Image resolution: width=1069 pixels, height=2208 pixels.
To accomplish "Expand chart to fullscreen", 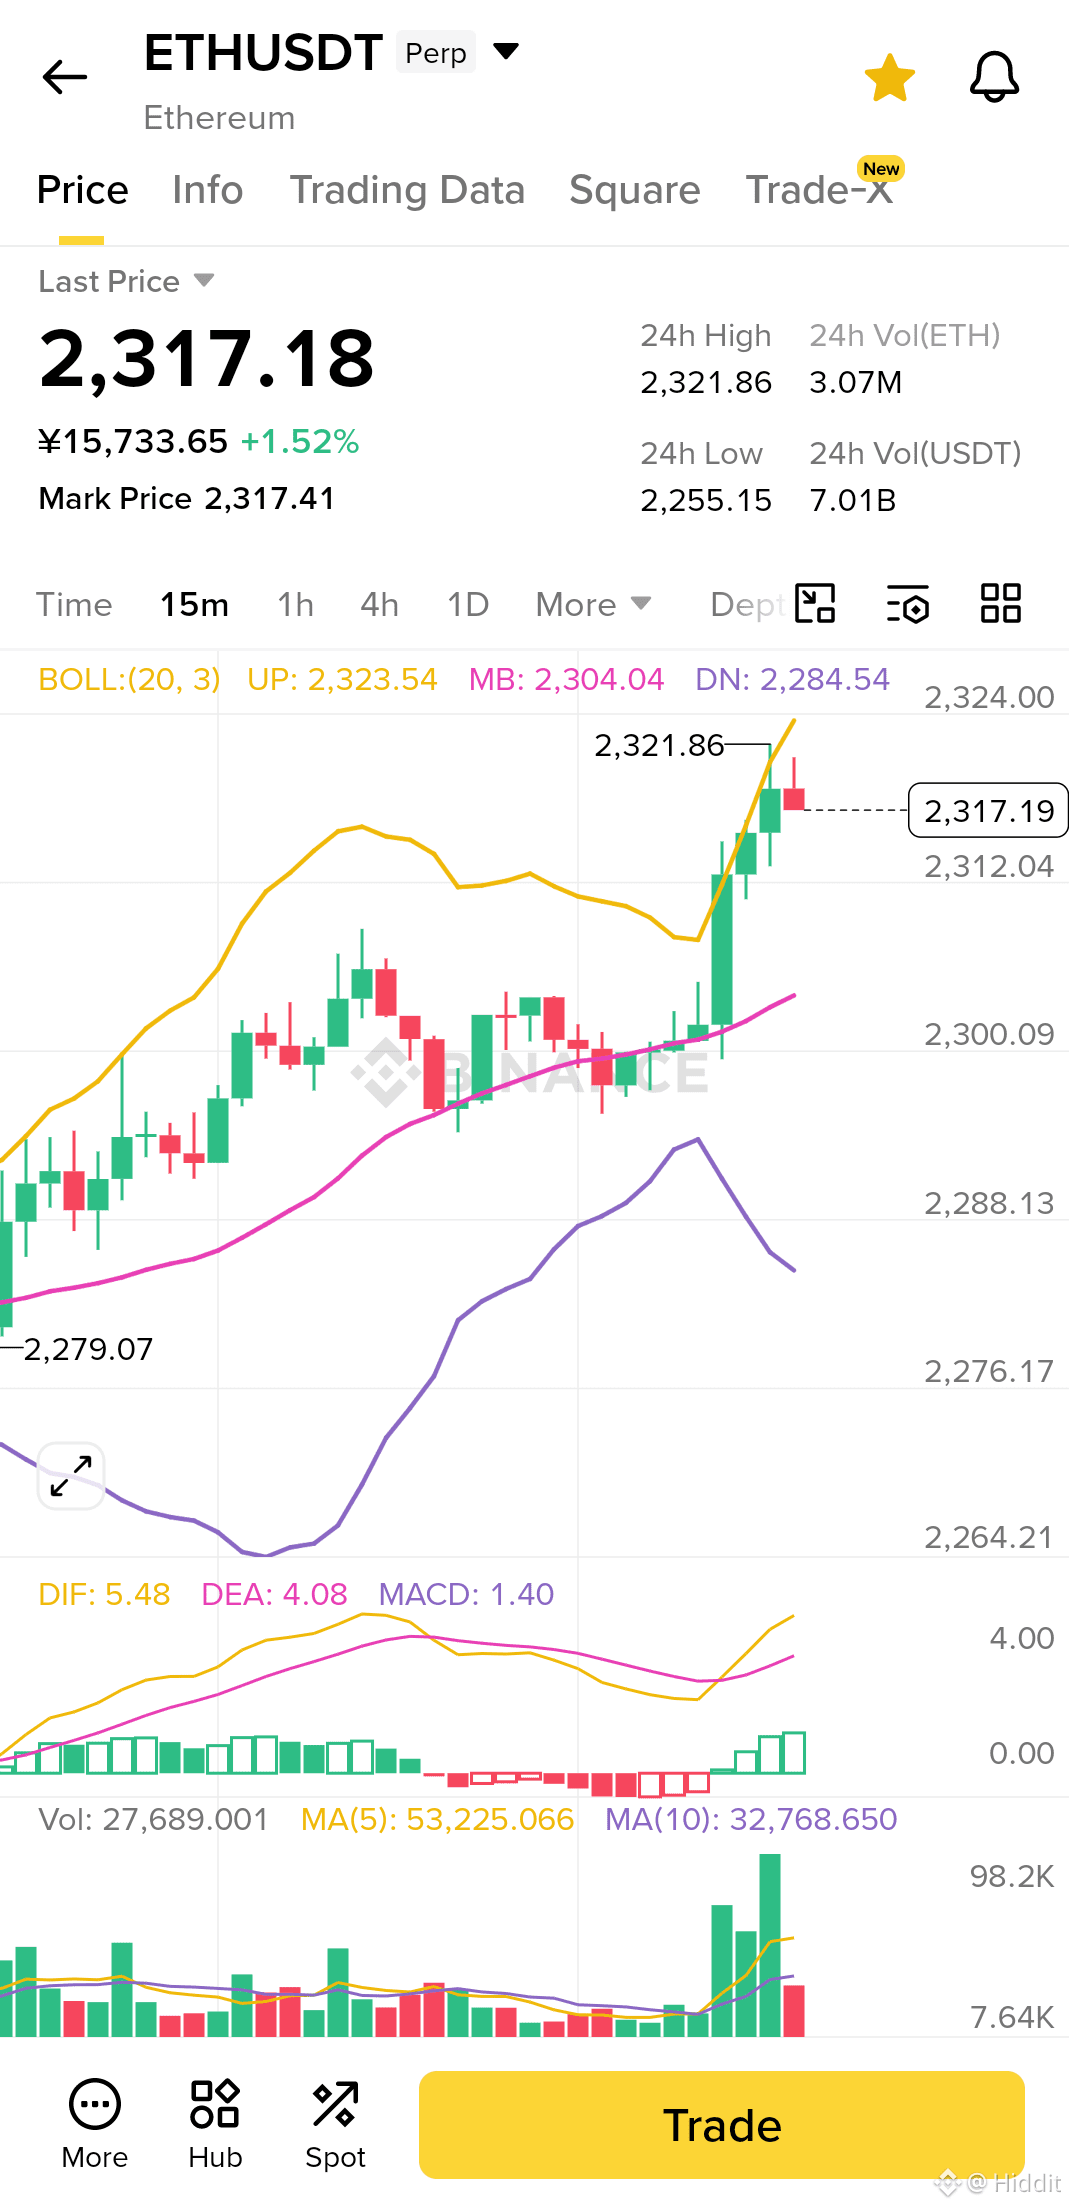I will (71, 1475).
